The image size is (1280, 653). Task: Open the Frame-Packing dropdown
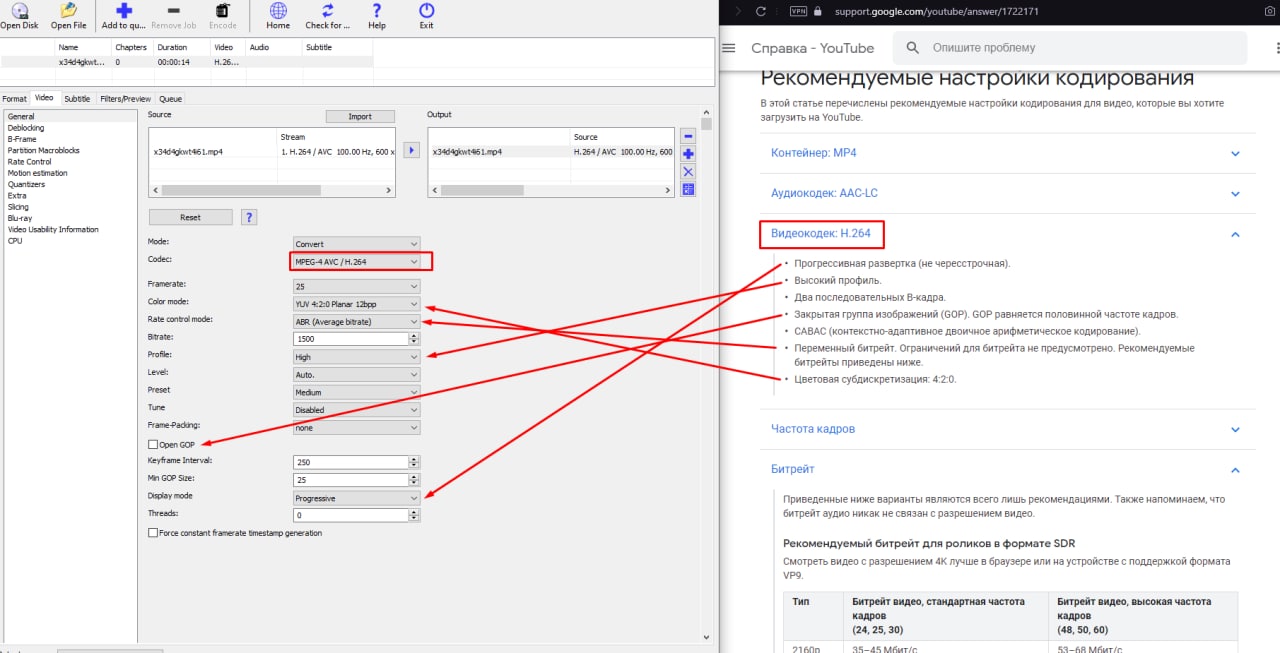click(x=356, y=427)
